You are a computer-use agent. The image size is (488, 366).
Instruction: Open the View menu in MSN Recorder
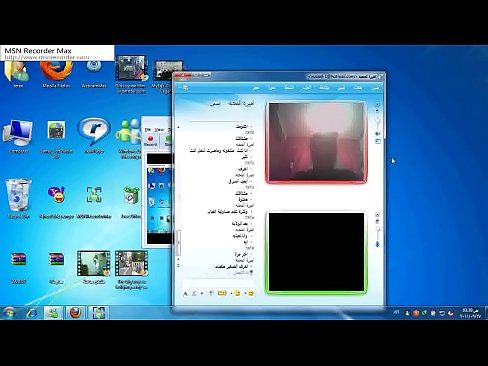click(159, 129)
